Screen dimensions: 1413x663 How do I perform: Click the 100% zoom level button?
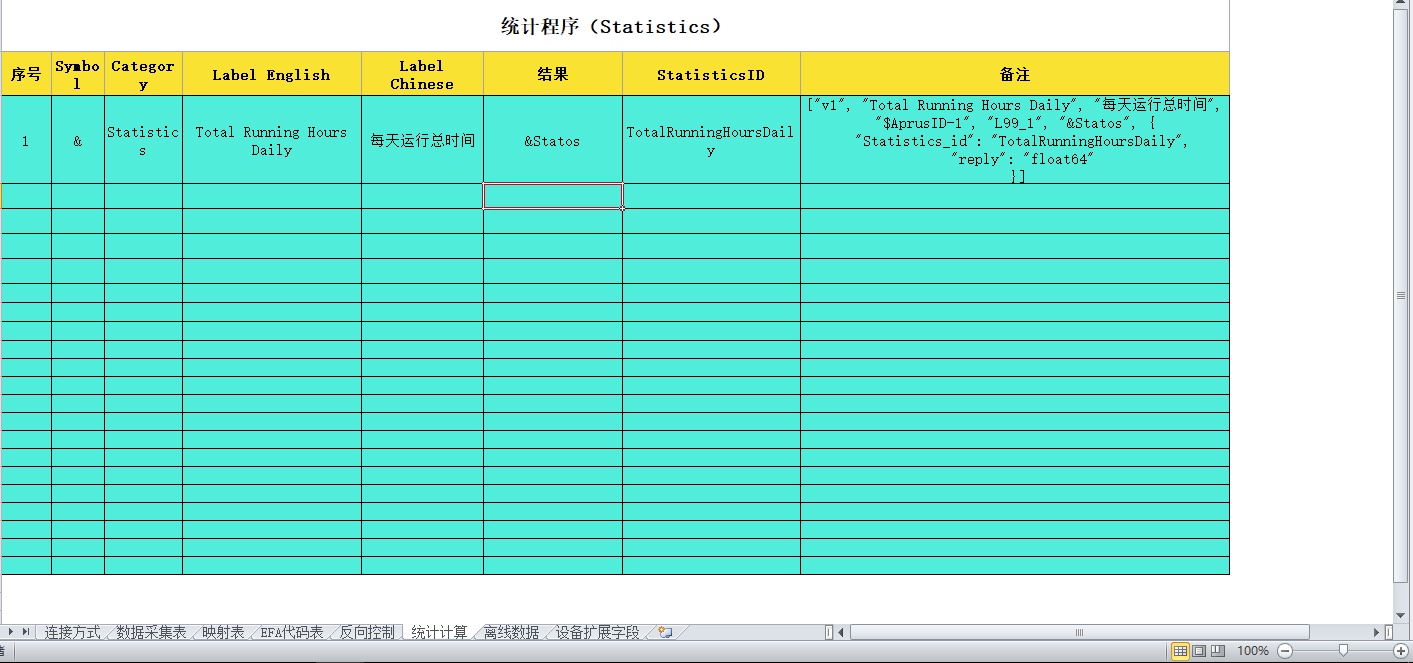pyautogui.click(x=1252, y=651)
